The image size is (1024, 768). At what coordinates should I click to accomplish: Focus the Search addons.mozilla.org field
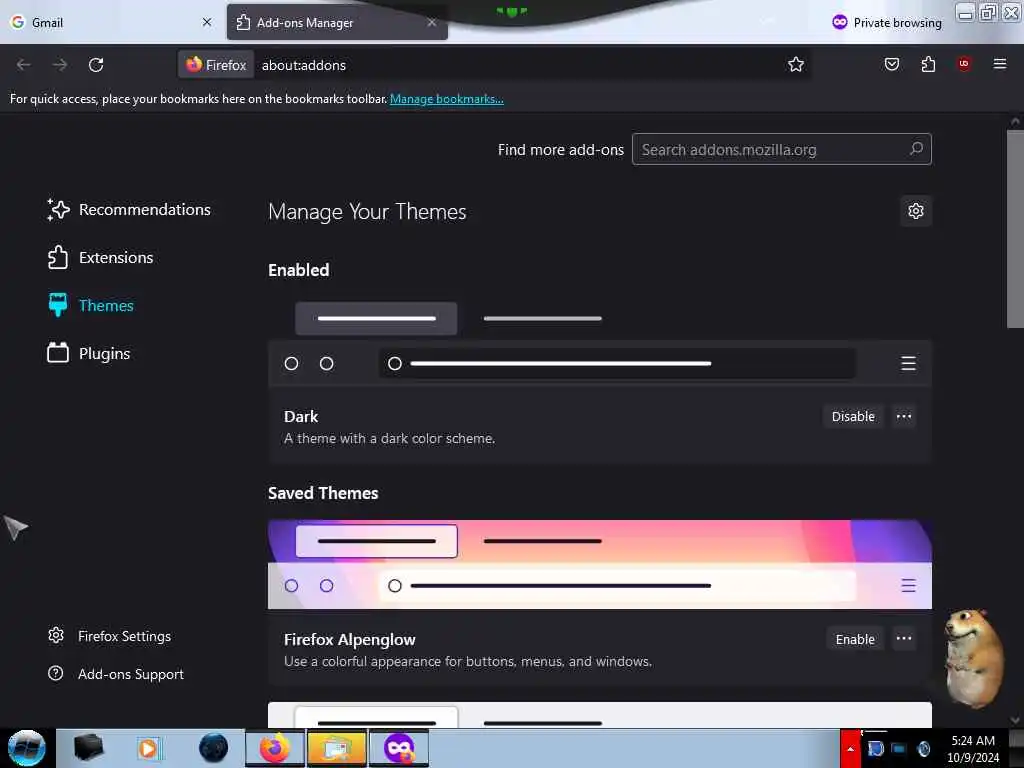[x=782, y=149]
